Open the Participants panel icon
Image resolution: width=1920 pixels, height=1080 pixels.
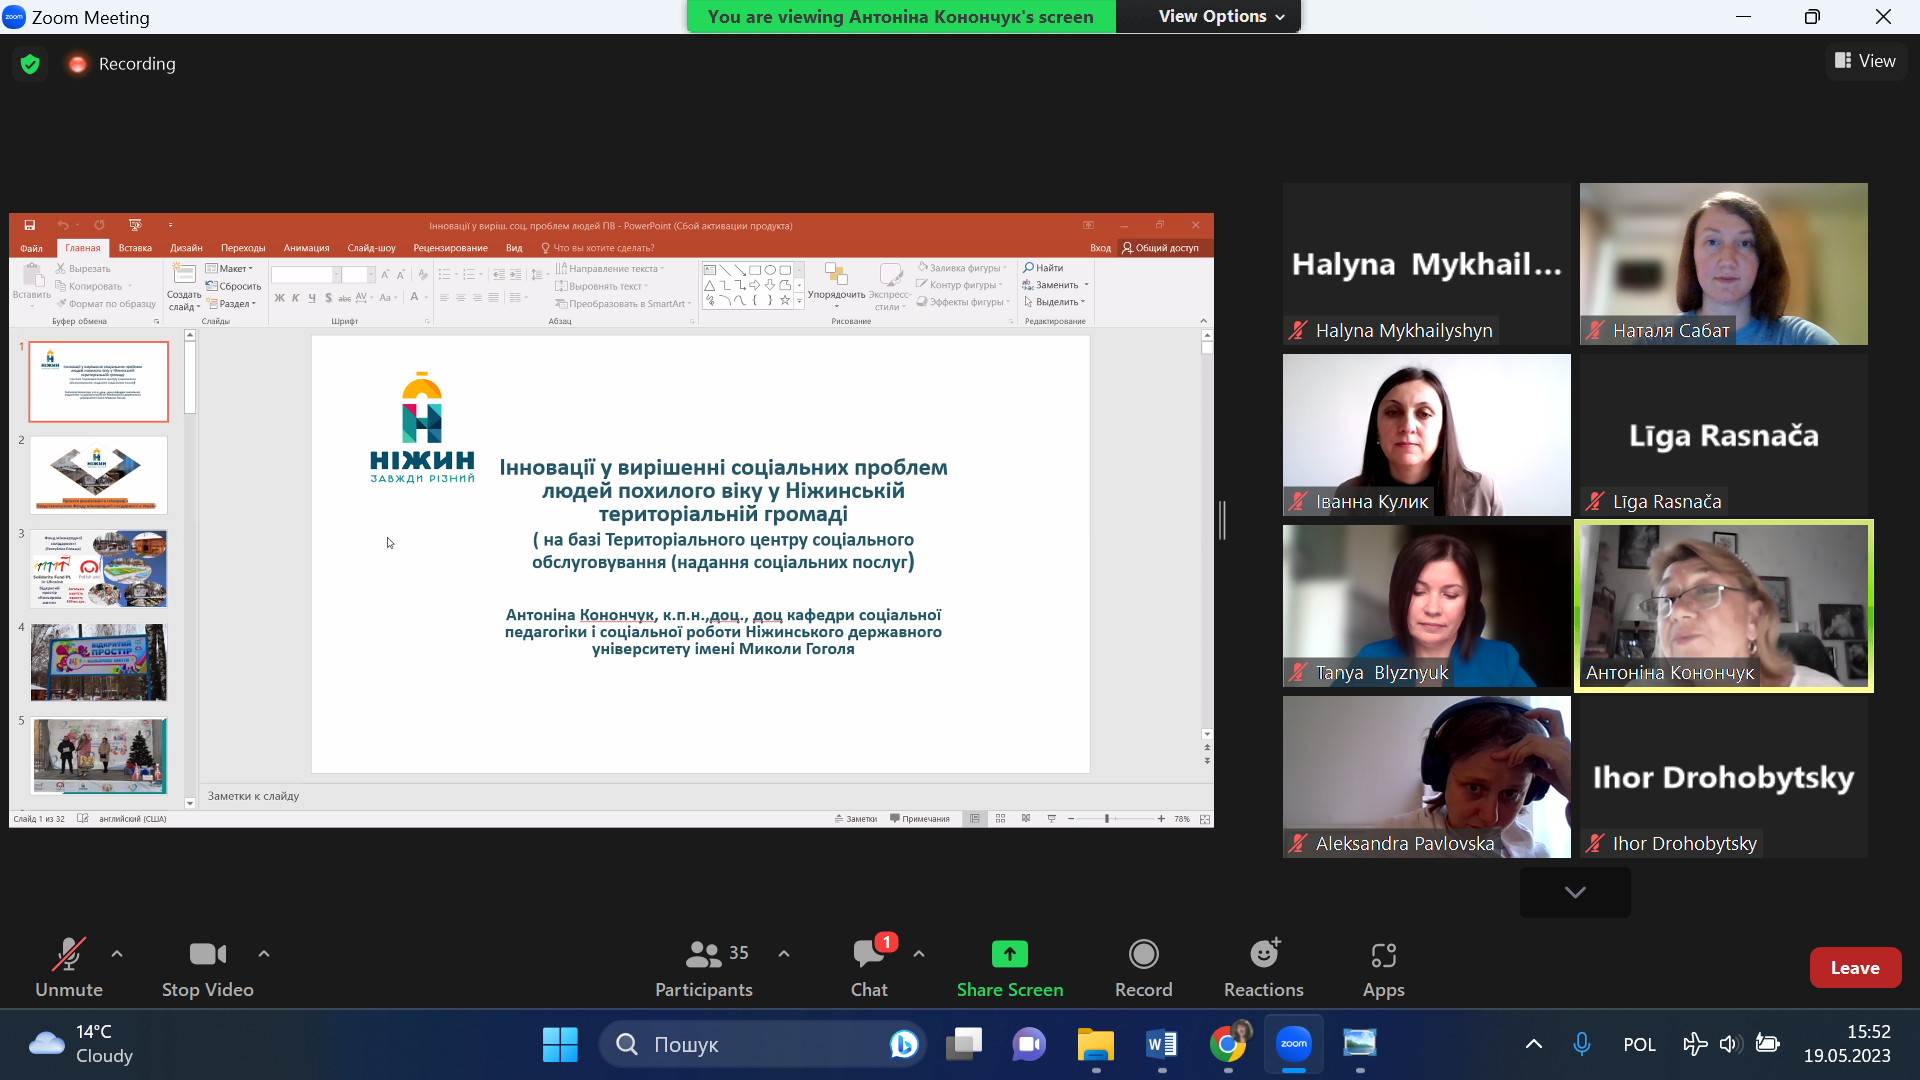(x=703, y=955)
